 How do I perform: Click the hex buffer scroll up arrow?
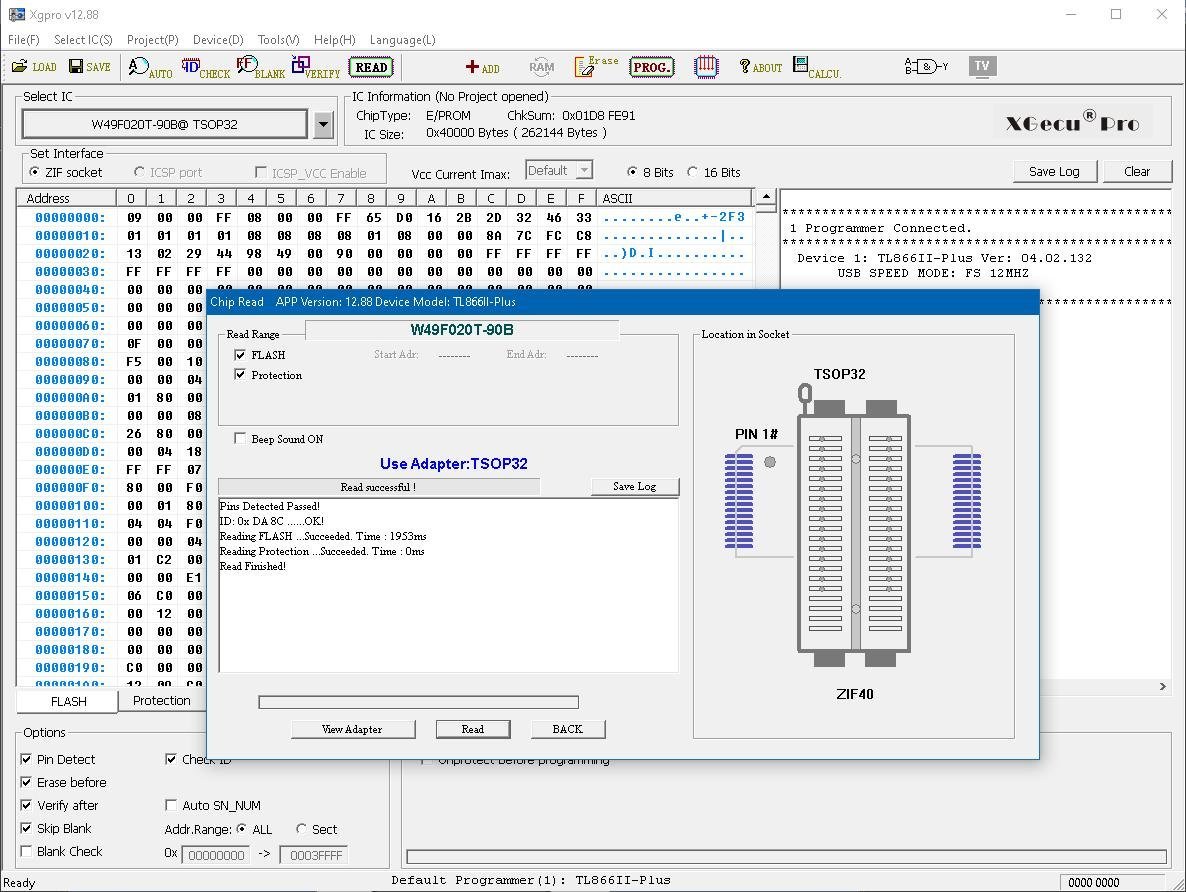[x=766, y=197]
